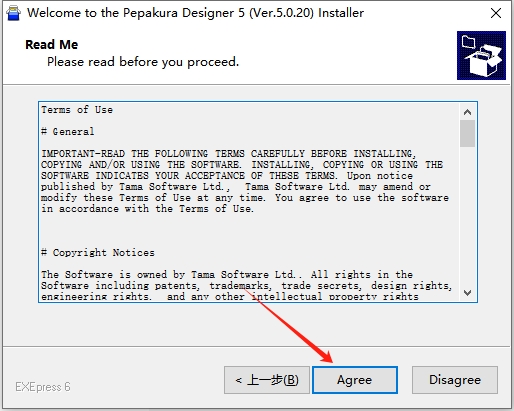Close the installer window
514x411 pixels.
(x=496, y=13)
